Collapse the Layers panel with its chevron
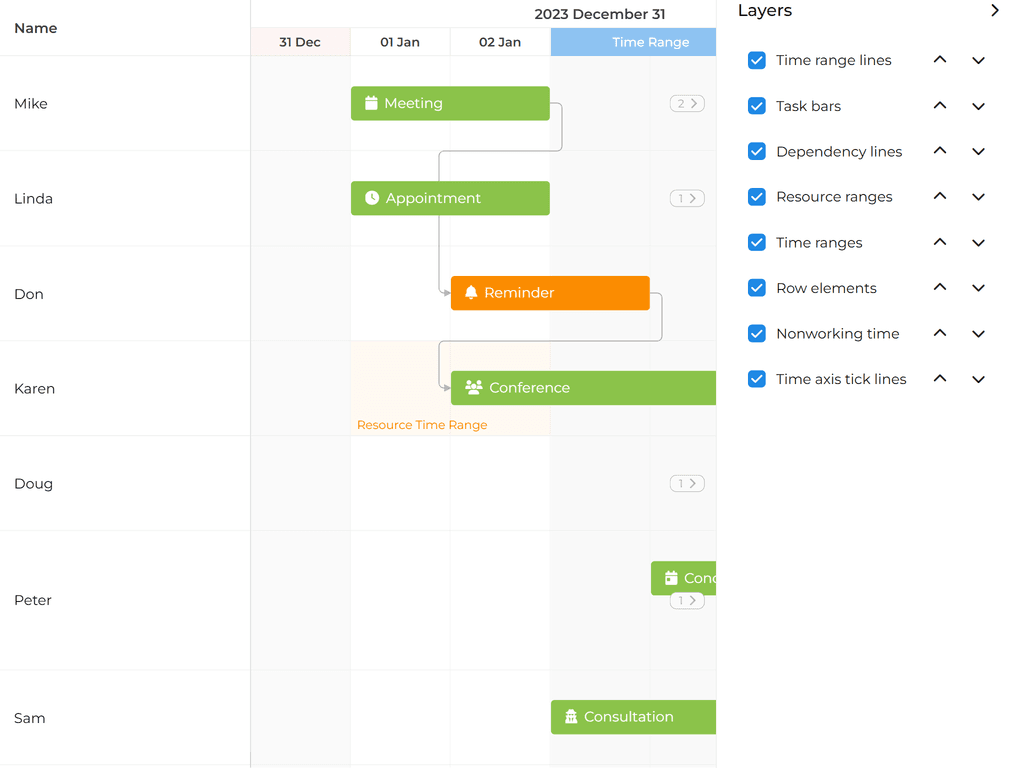Screen dimensions: 1024x768 [995, 10]
